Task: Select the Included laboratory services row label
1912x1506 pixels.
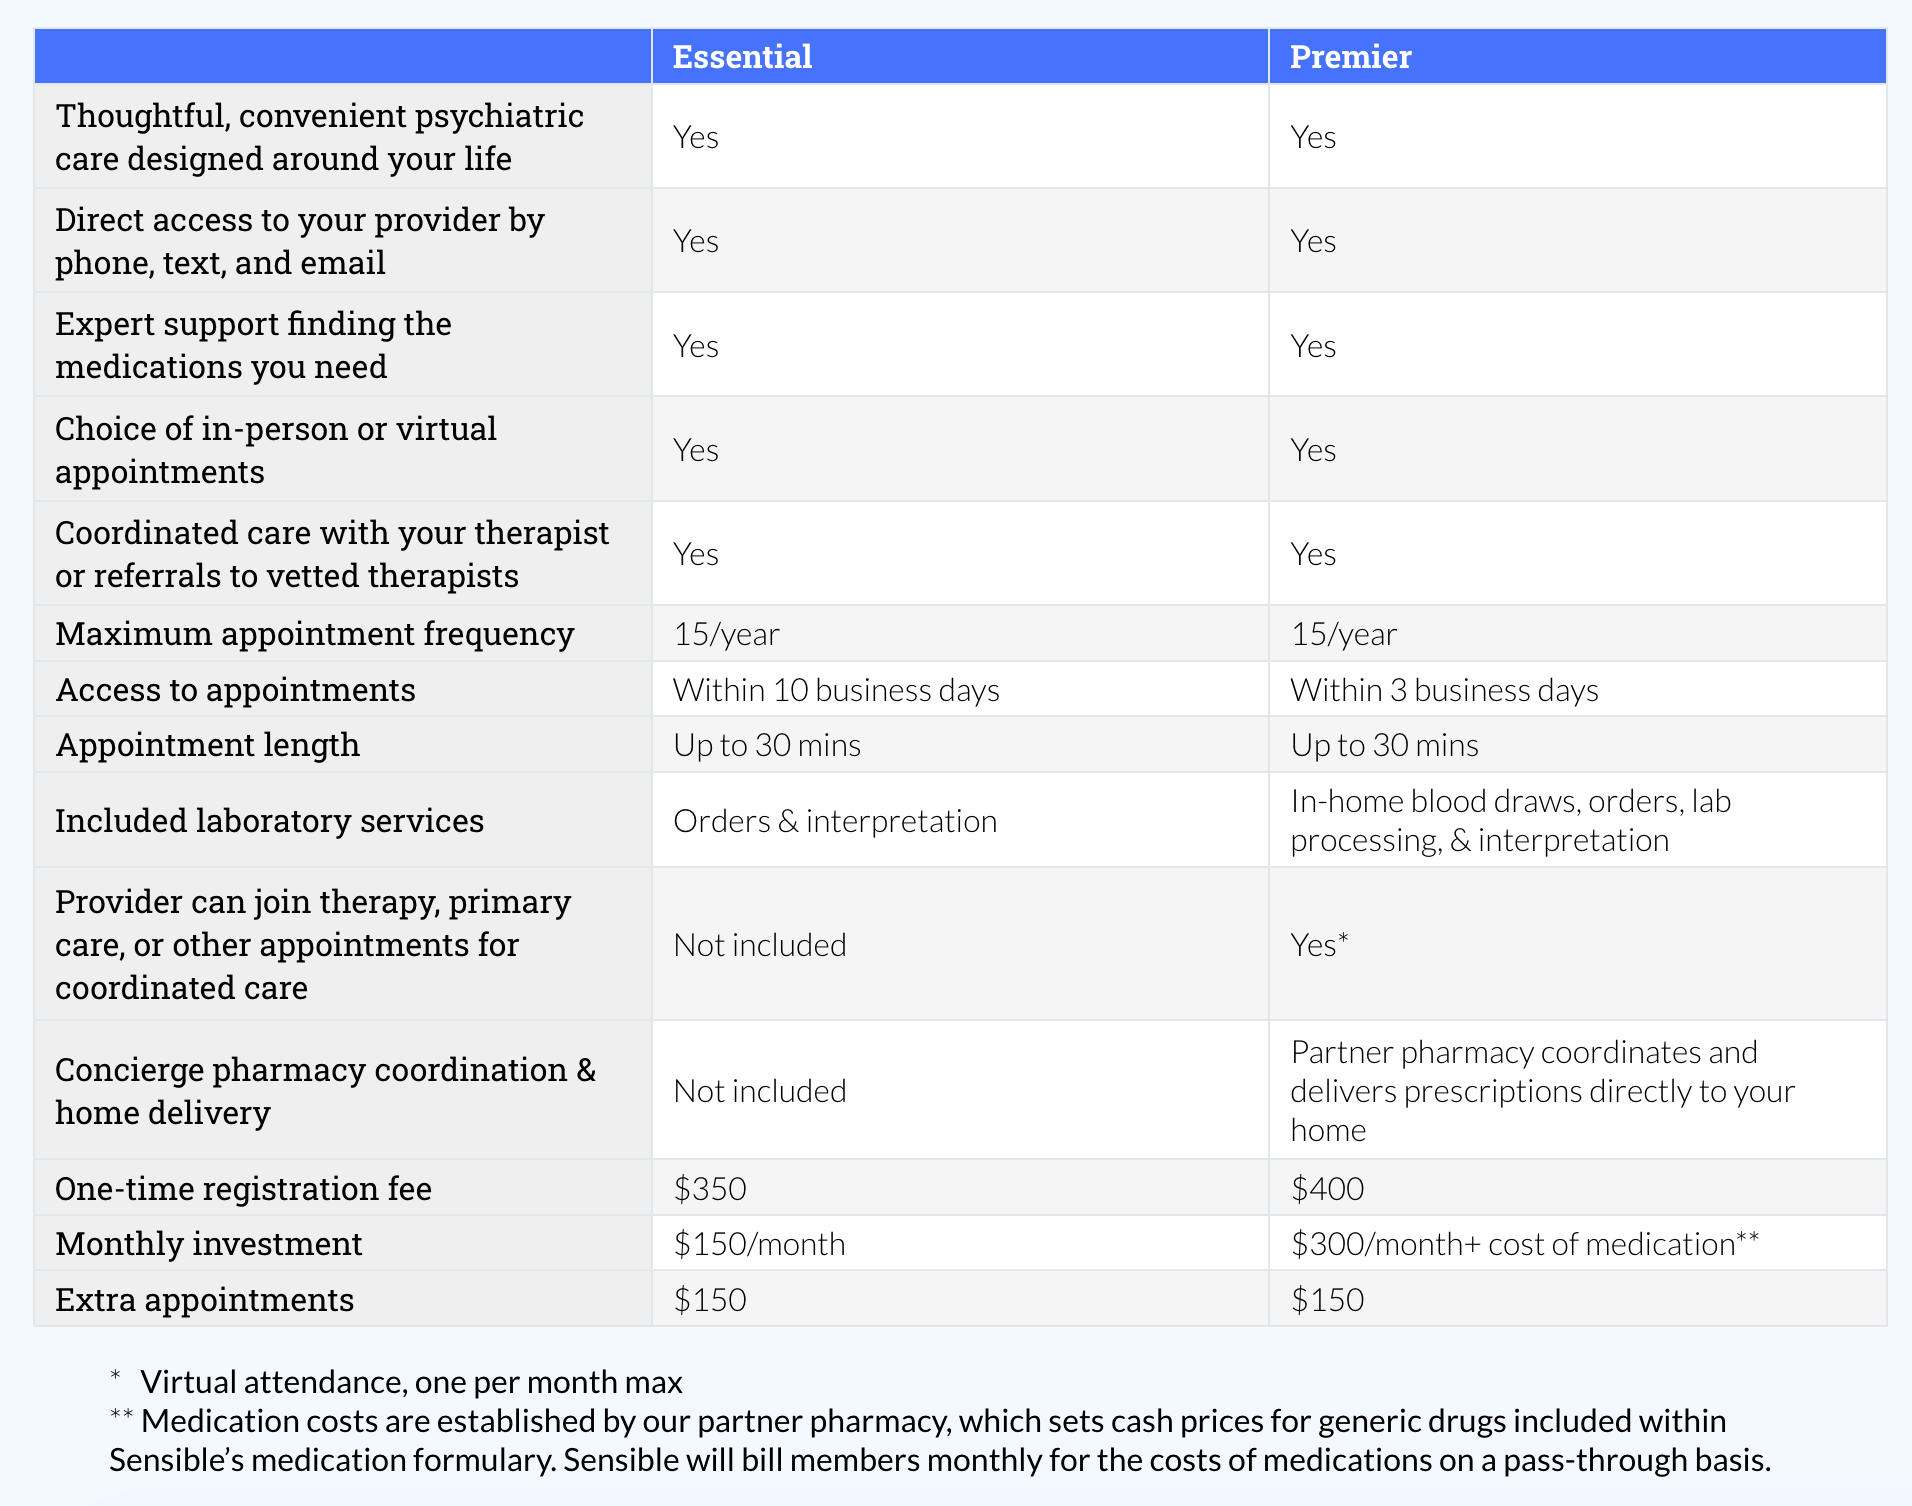Action: point(270,821)
